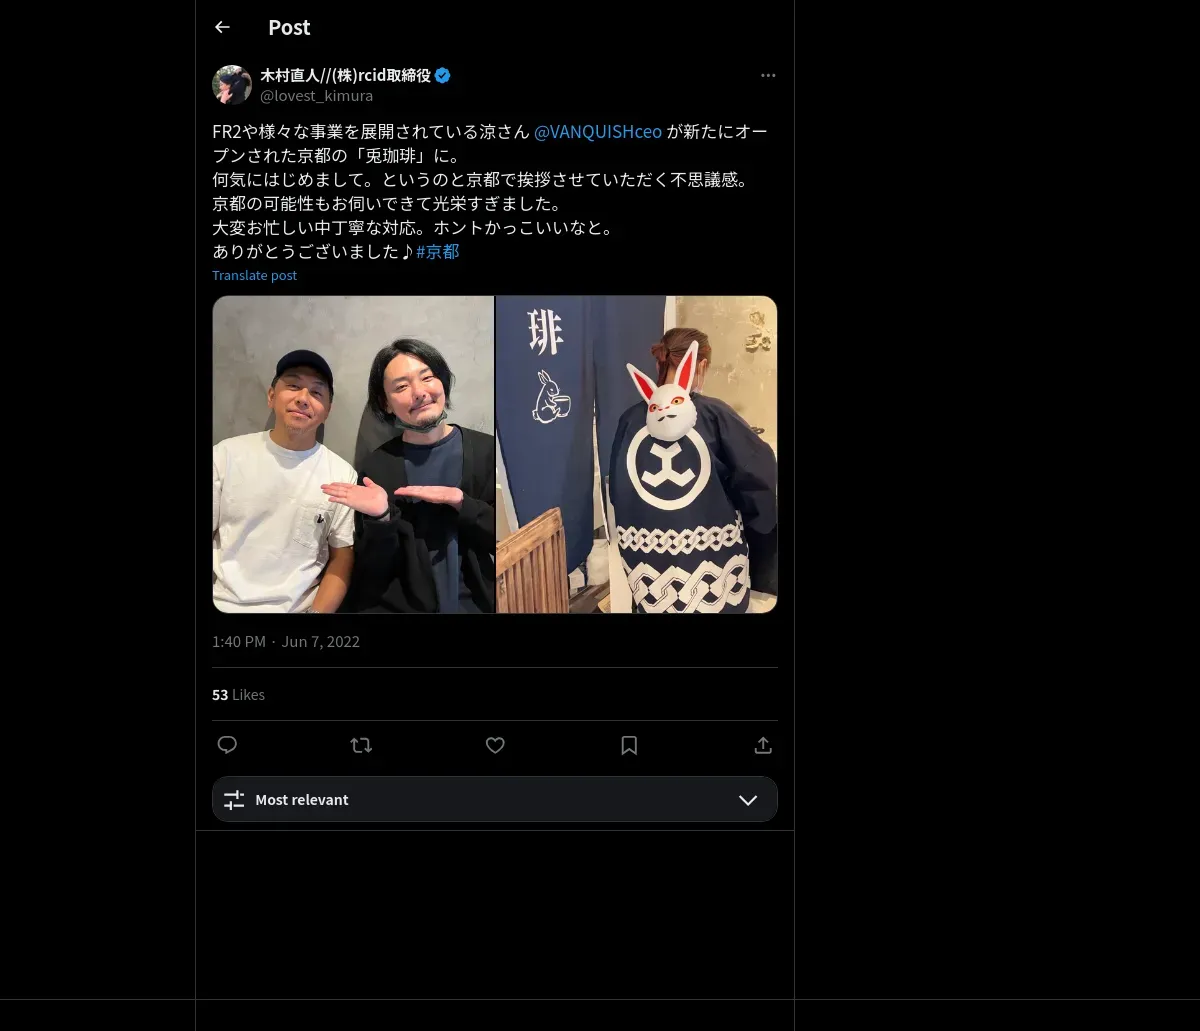Open the photo of two men
This screenshot has width=1200, height=1031.
tap(353, 454)
